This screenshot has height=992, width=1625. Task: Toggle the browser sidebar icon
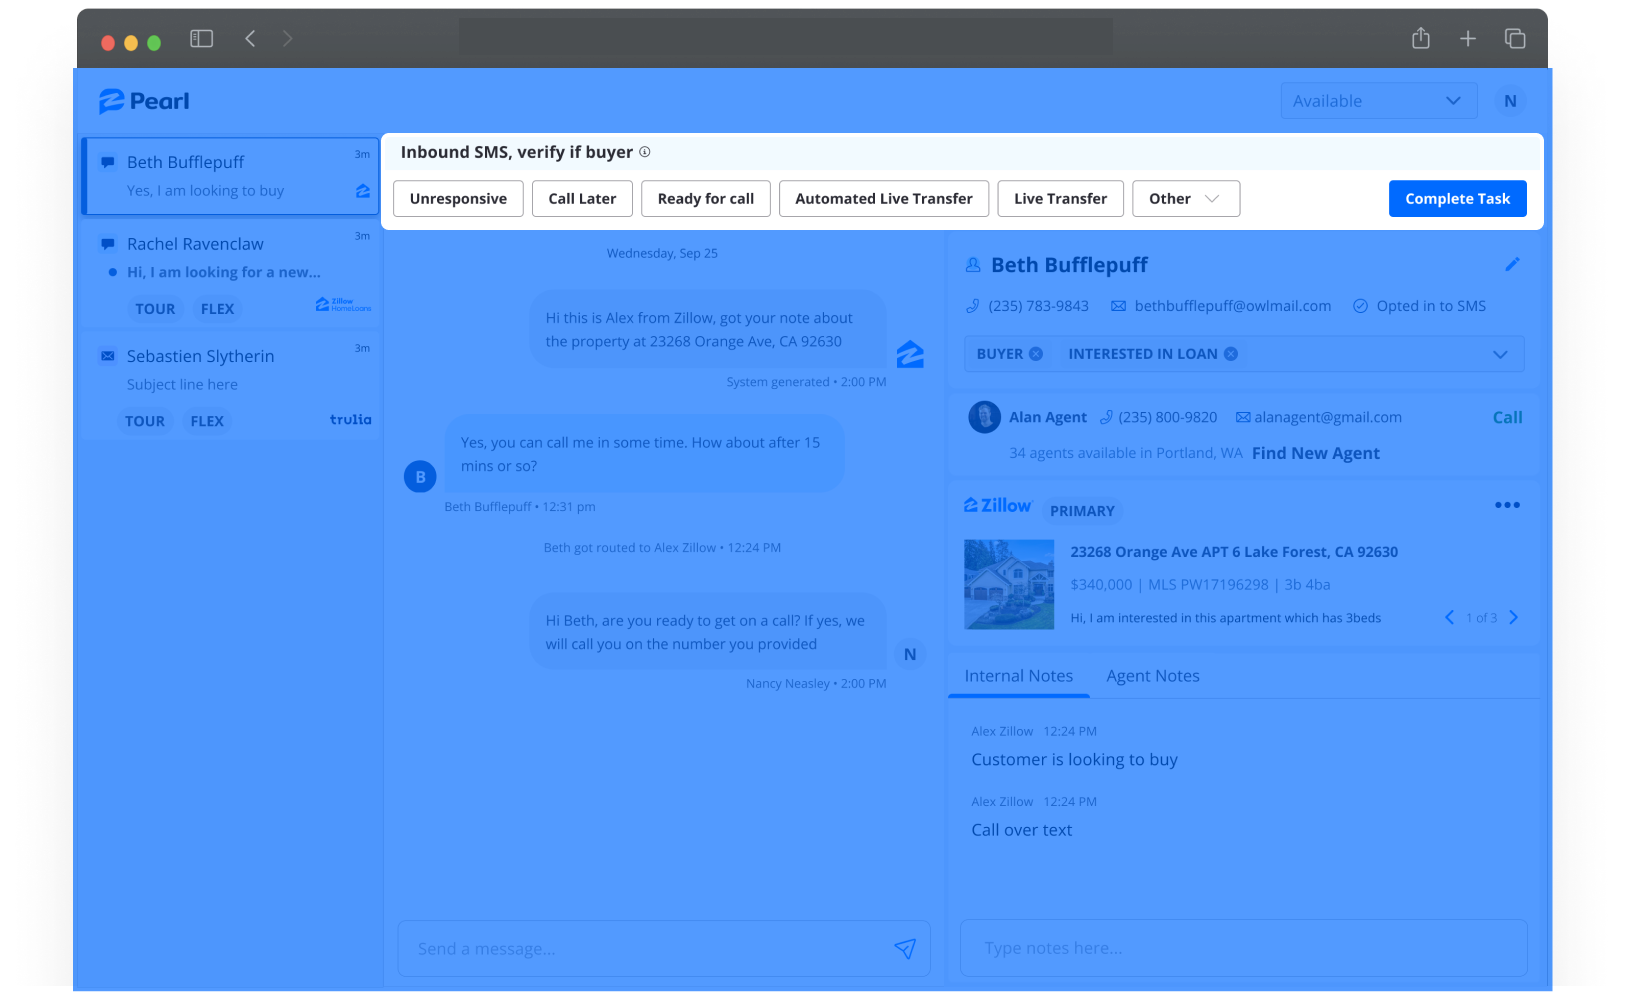202,38
